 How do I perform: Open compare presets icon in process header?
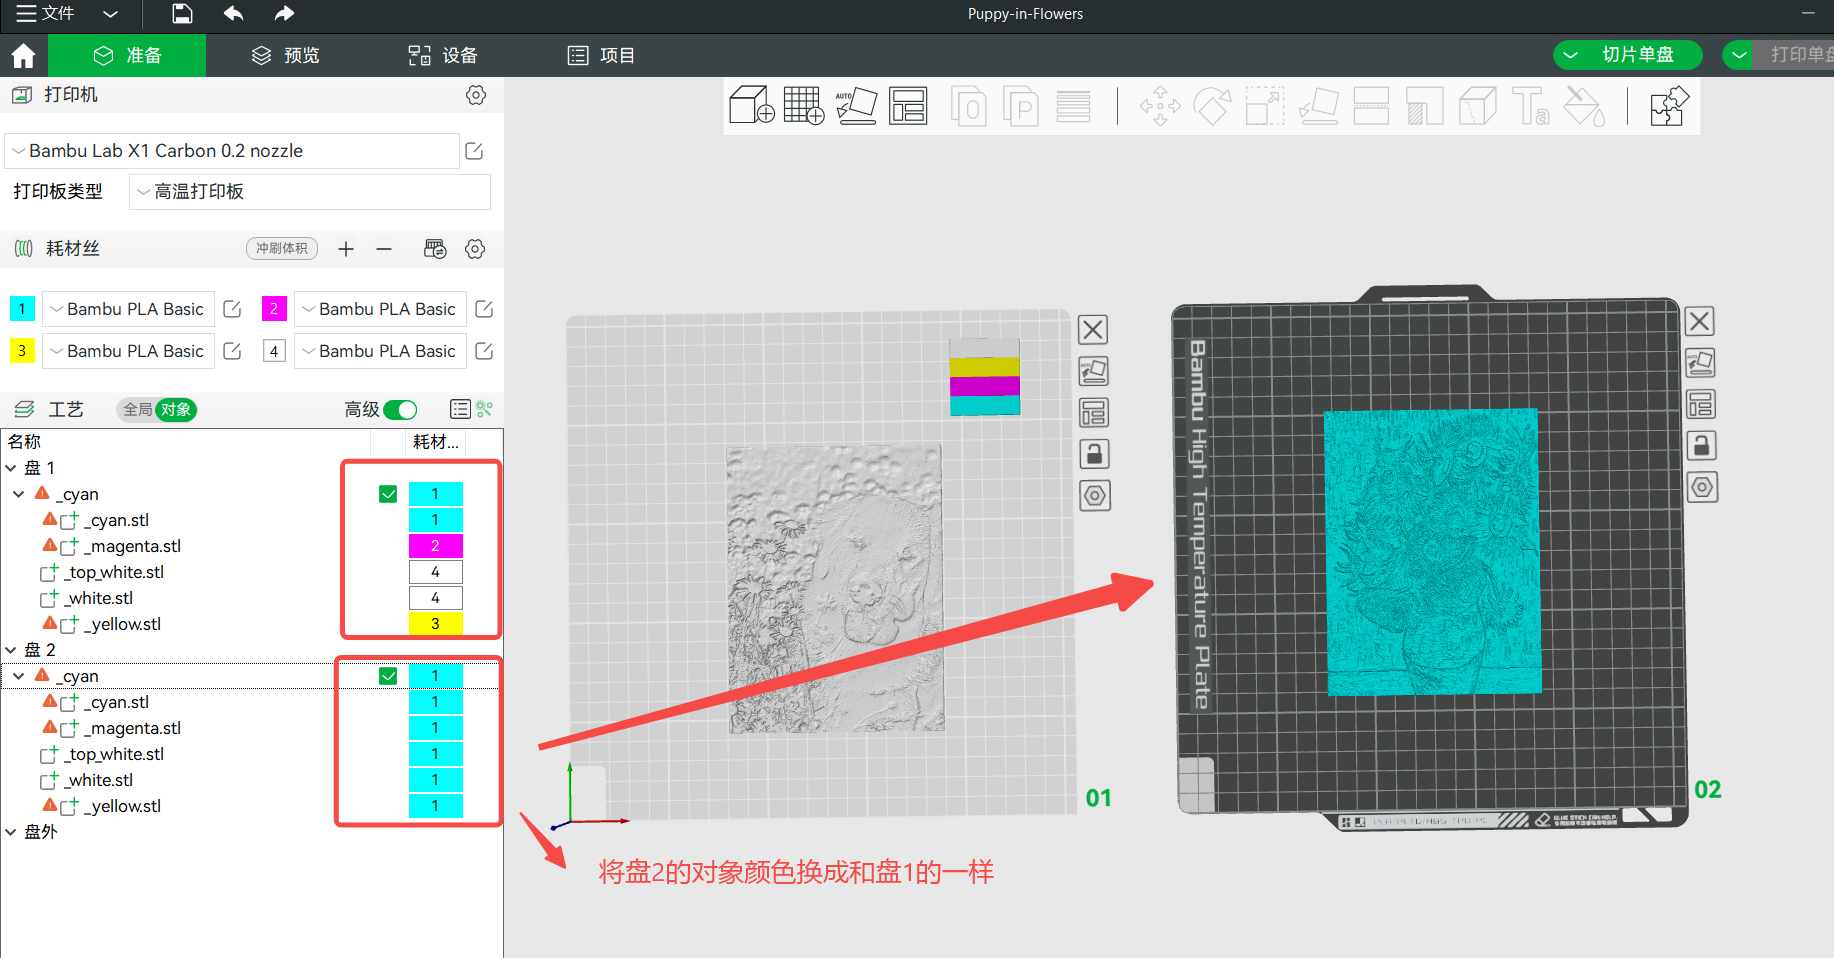pos(485,409)
